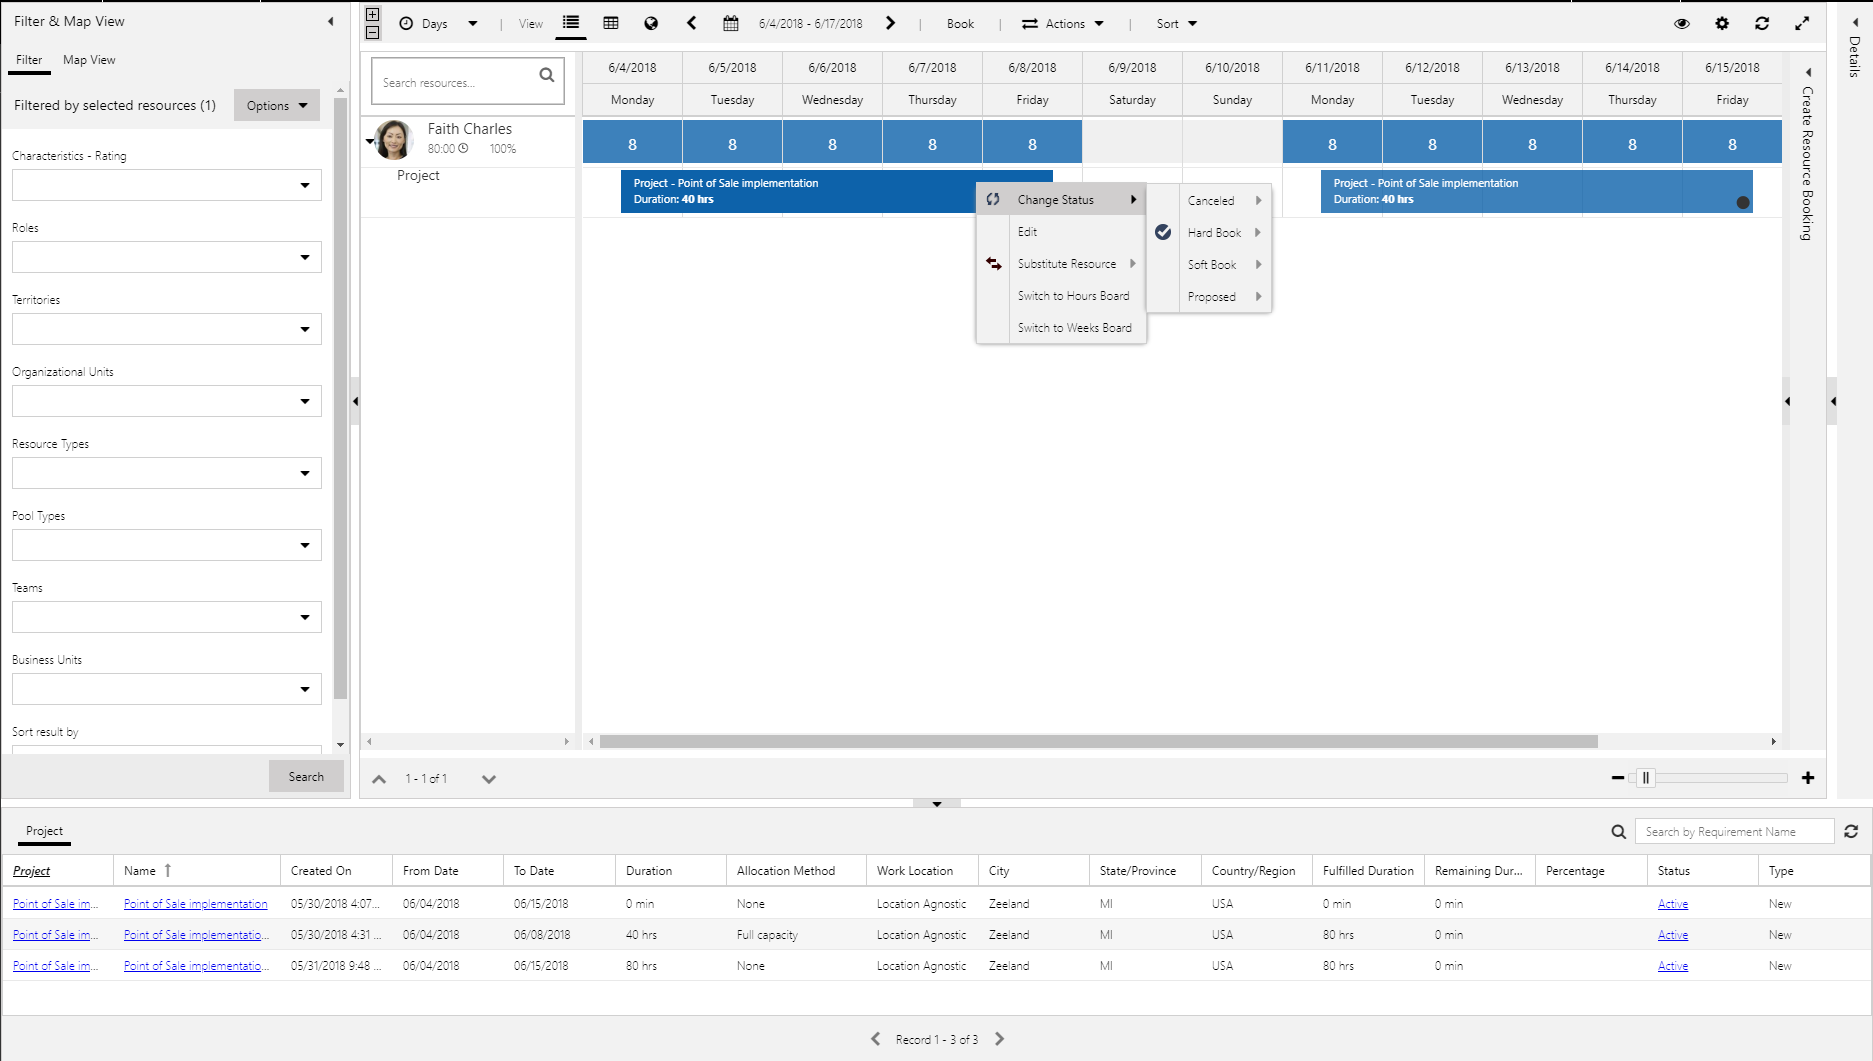The width and height of the screenshot is (1873, 1061).
Task: Open the Territories dropdown
Action: click(167, 329)
